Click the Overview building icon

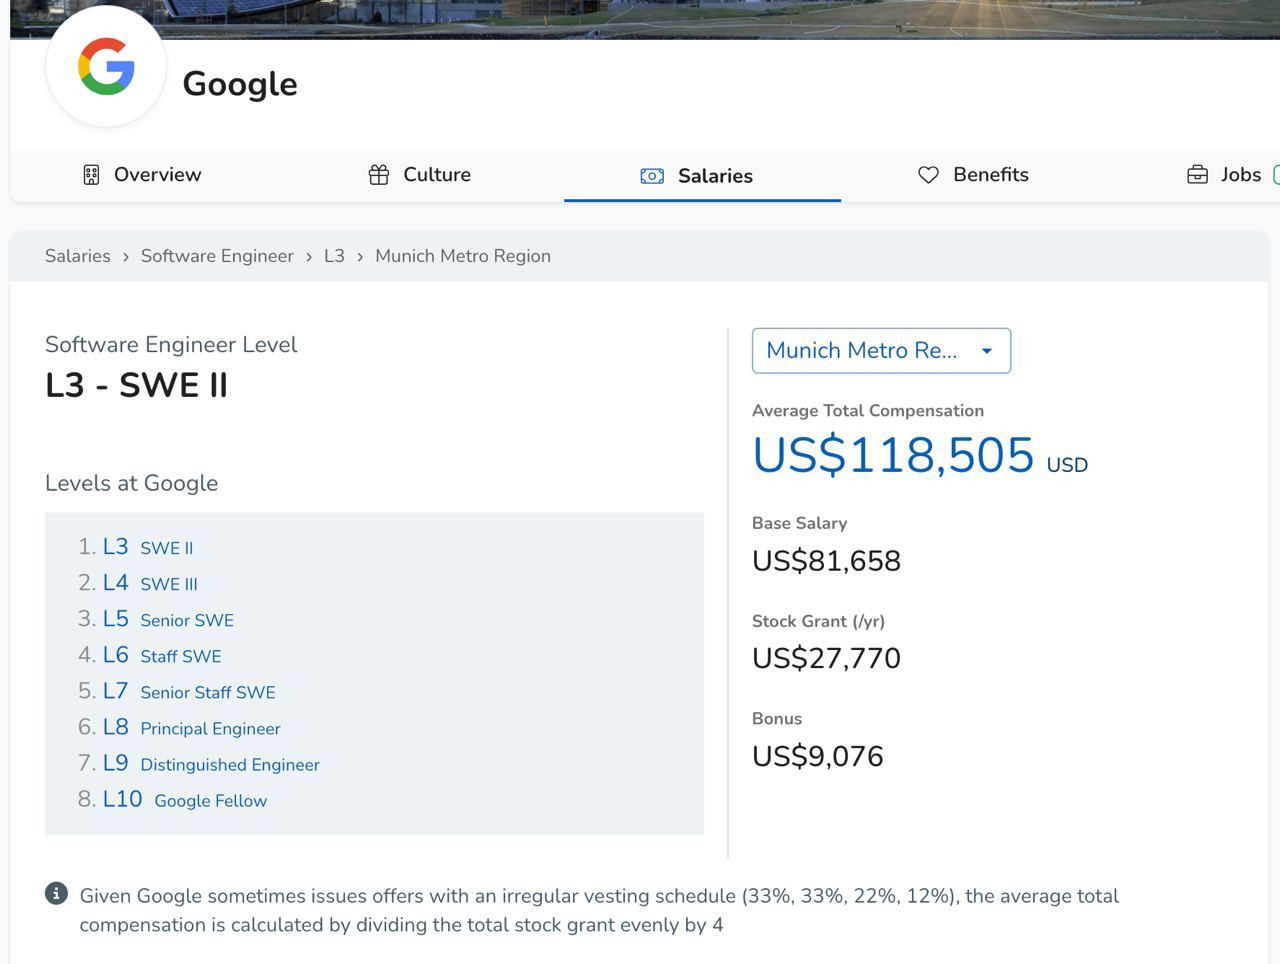click(x=91, y=175)
